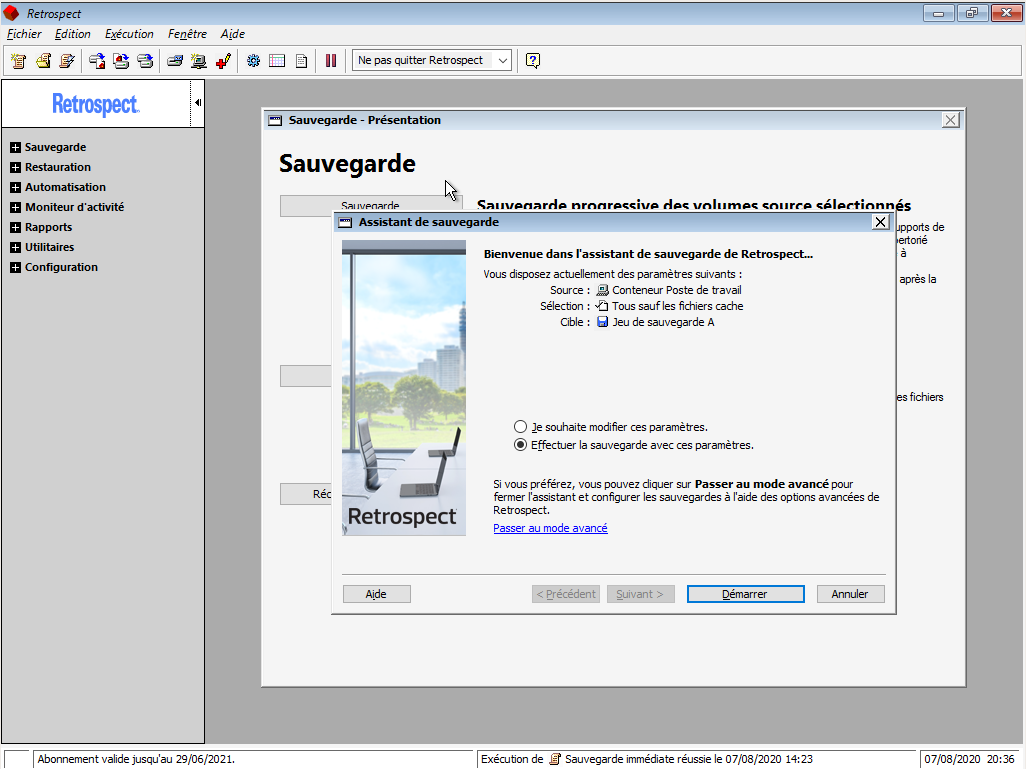The width and height of the screenshot is (1026, 769).
Task: Follow the 'Passer au mode avancé' link
Action: click(550, 528)
